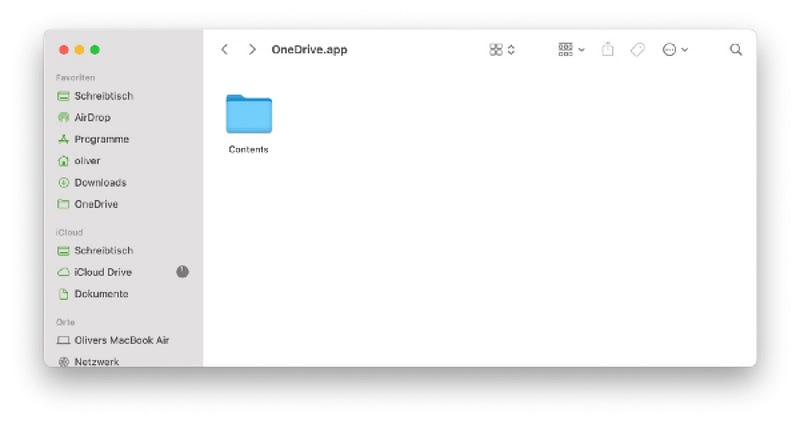Click the Favoriten section header

(x=76, y=78)
